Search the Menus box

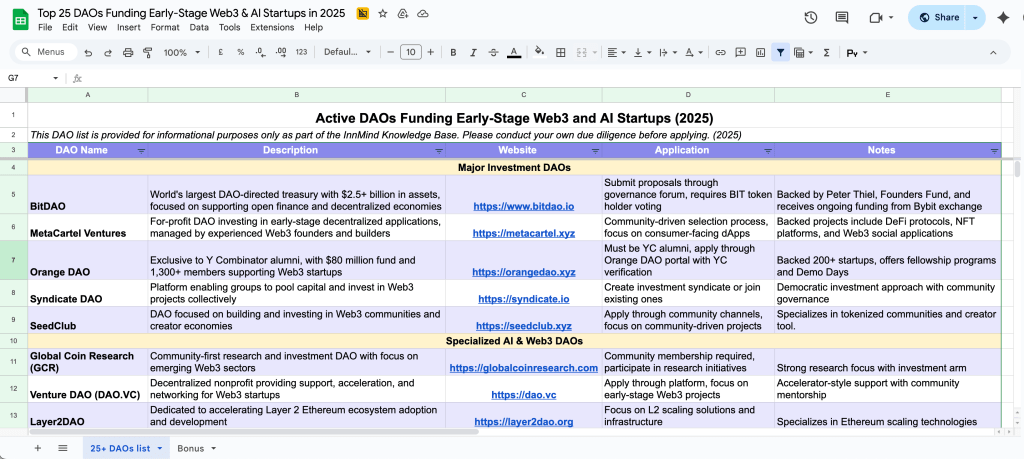(46, 52)
